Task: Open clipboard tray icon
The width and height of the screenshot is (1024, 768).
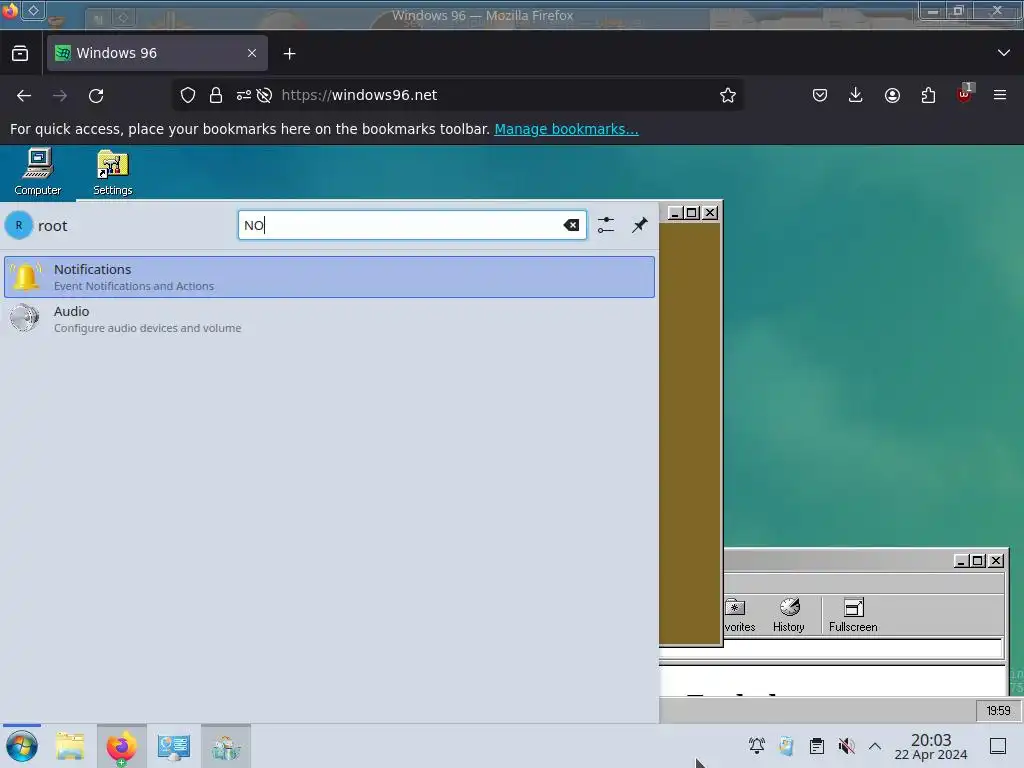Action: 816,746
